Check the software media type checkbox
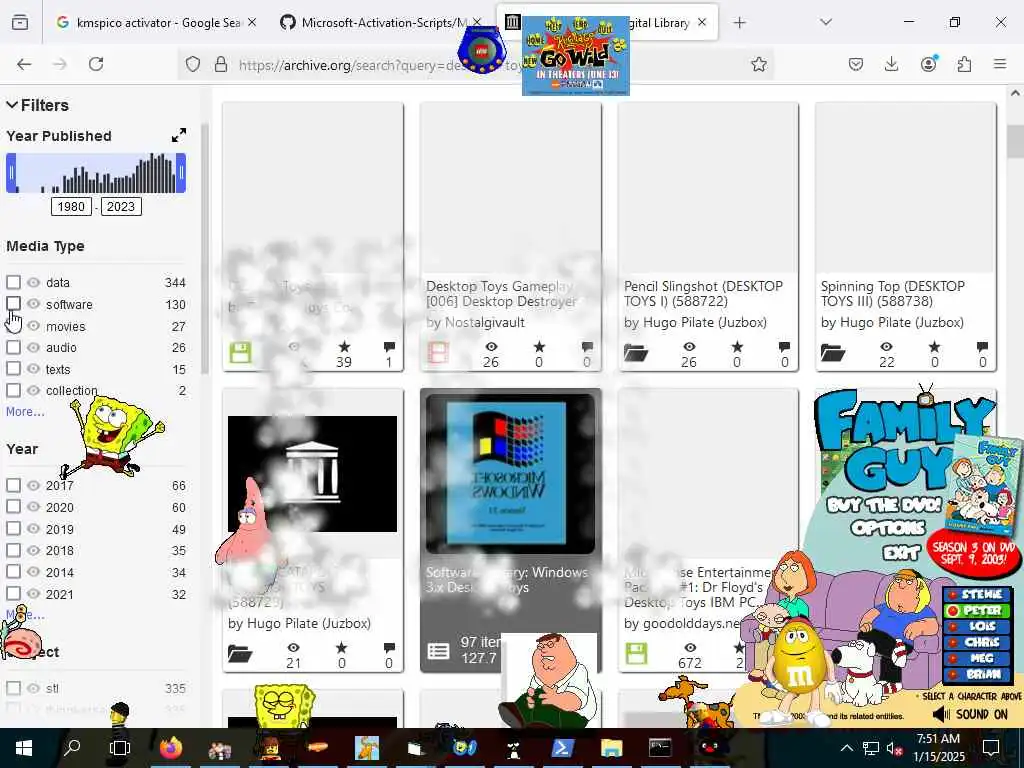Image resolution: width=1024 pixels, height=768 pixels. 13,304
